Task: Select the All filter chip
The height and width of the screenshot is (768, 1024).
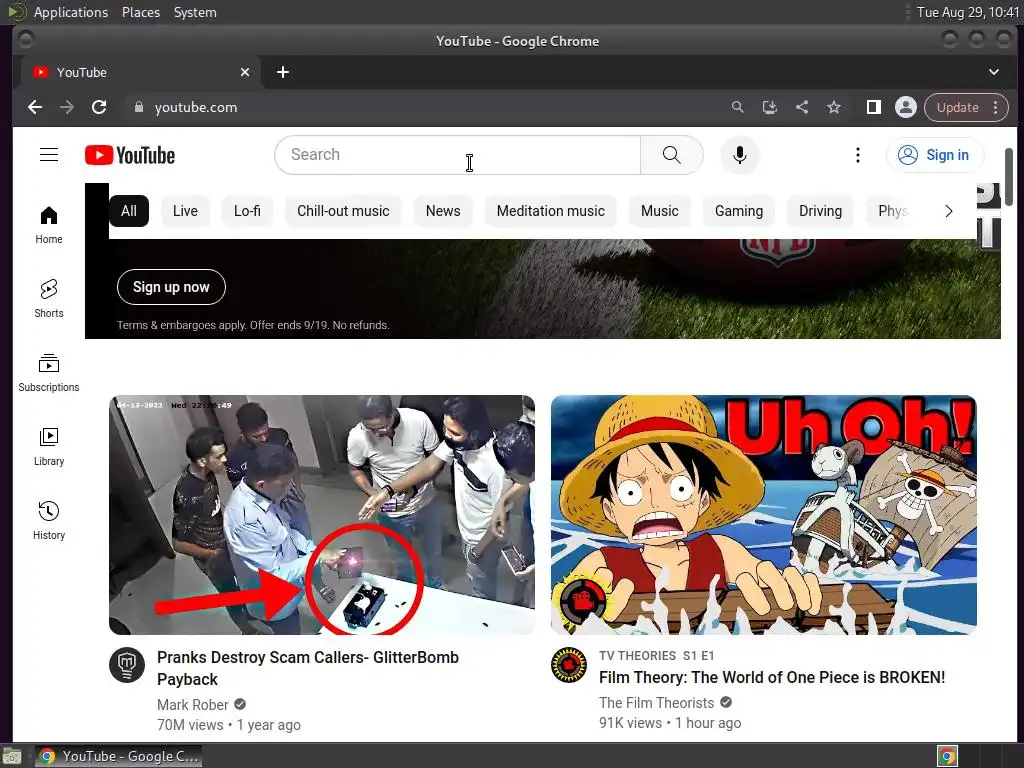Action: point(129,211)
